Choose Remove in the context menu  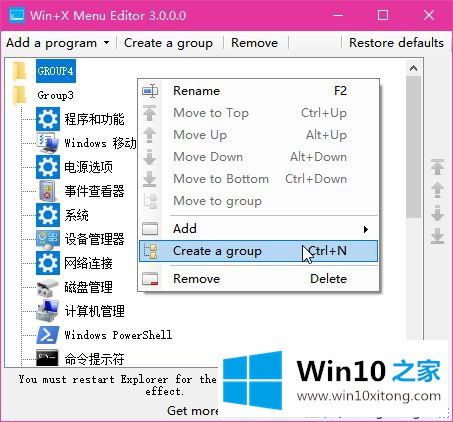point(259,279)
